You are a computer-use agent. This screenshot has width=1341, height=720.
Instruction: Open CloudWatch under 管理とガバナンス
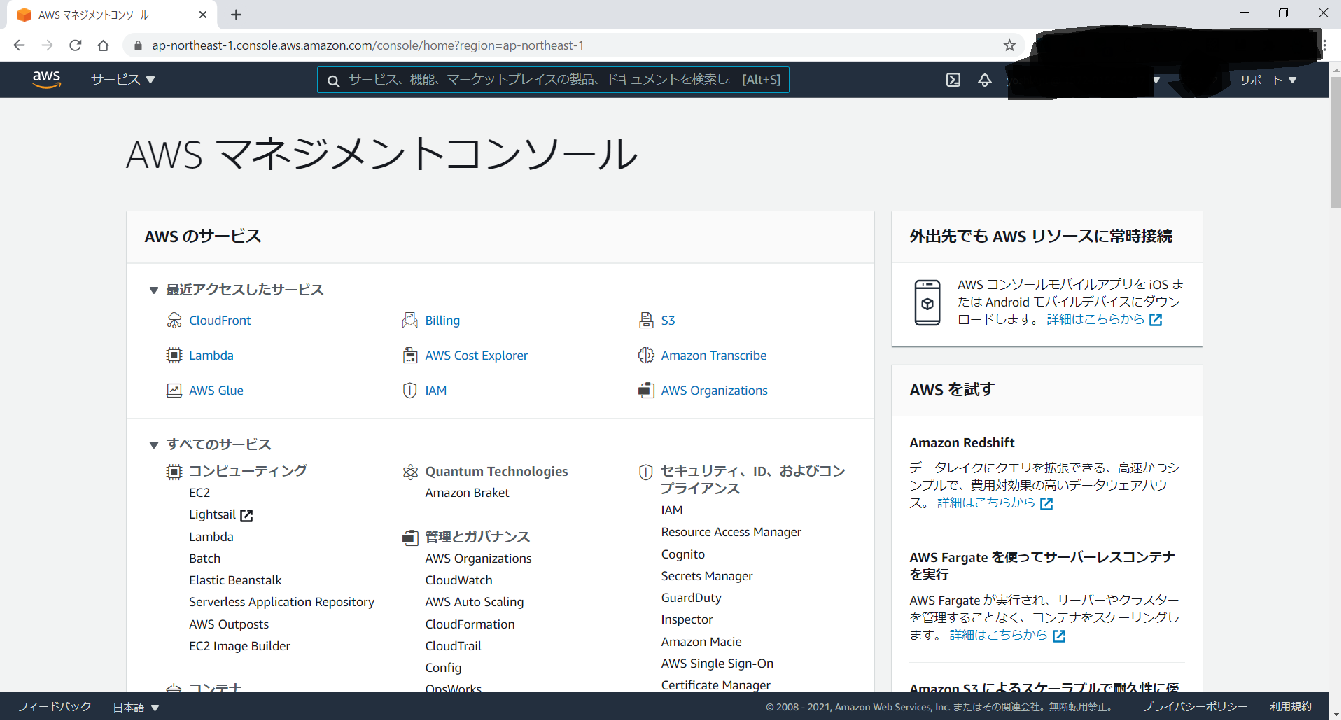[459, 580]
